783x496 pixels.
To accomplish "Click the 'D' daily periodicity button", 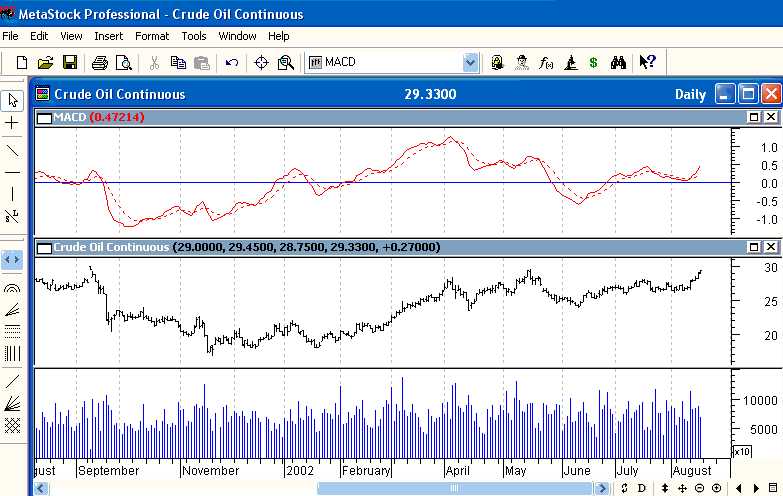I will coord(641,488).
